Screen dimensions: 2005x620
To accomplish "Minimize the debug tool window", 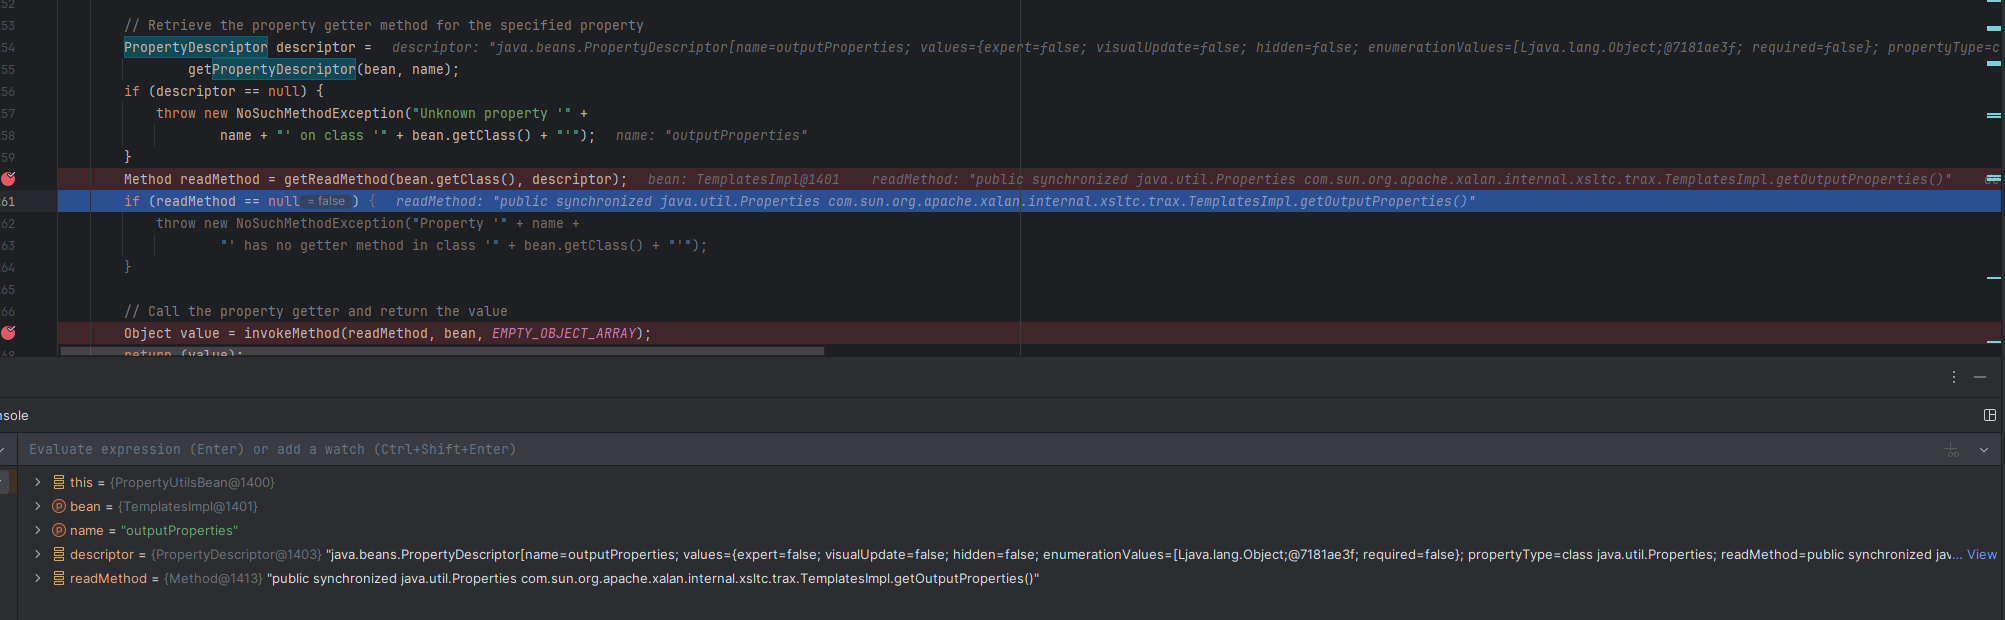I will click(1980, 377).
